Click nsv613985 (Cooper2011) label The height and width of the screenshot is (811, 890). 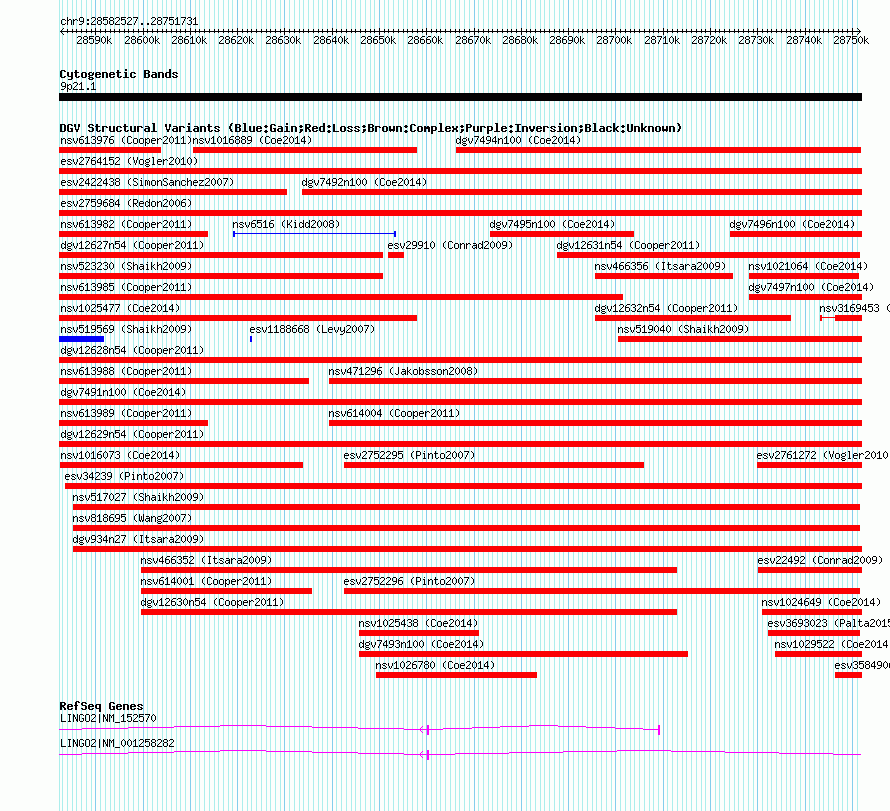pos(126,287)
